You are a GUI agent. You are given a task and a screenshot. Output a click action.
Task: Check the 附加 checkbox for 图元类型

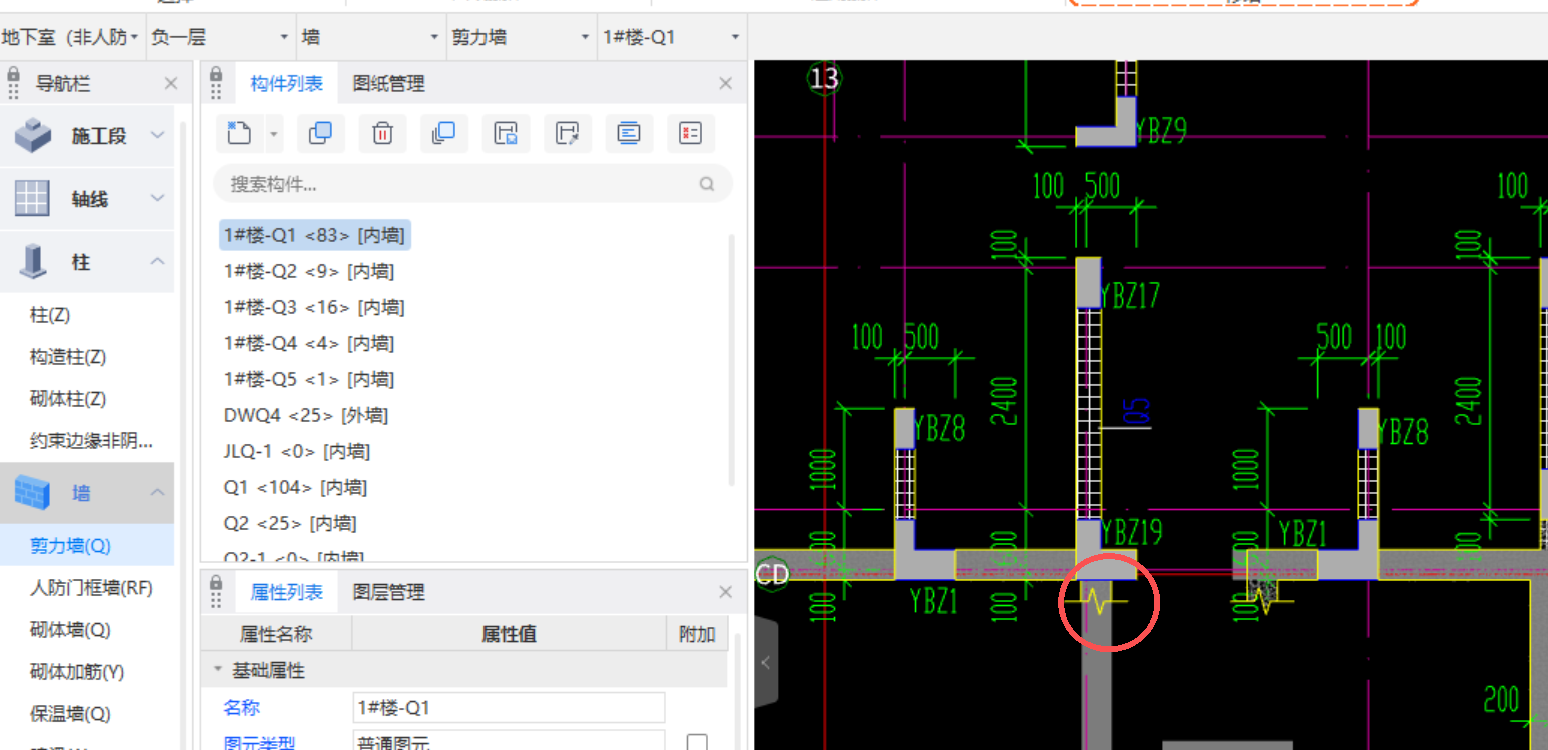pos(697,743)
